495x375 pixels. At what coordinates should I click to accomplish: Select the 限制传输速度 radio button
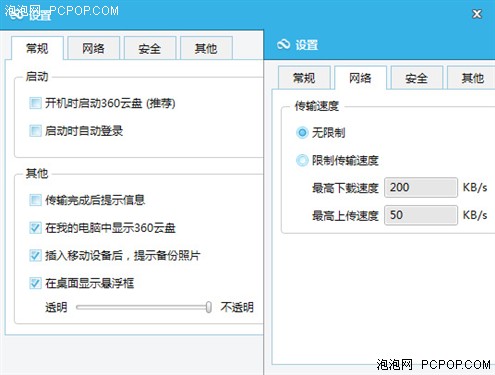tap(302, 160)
